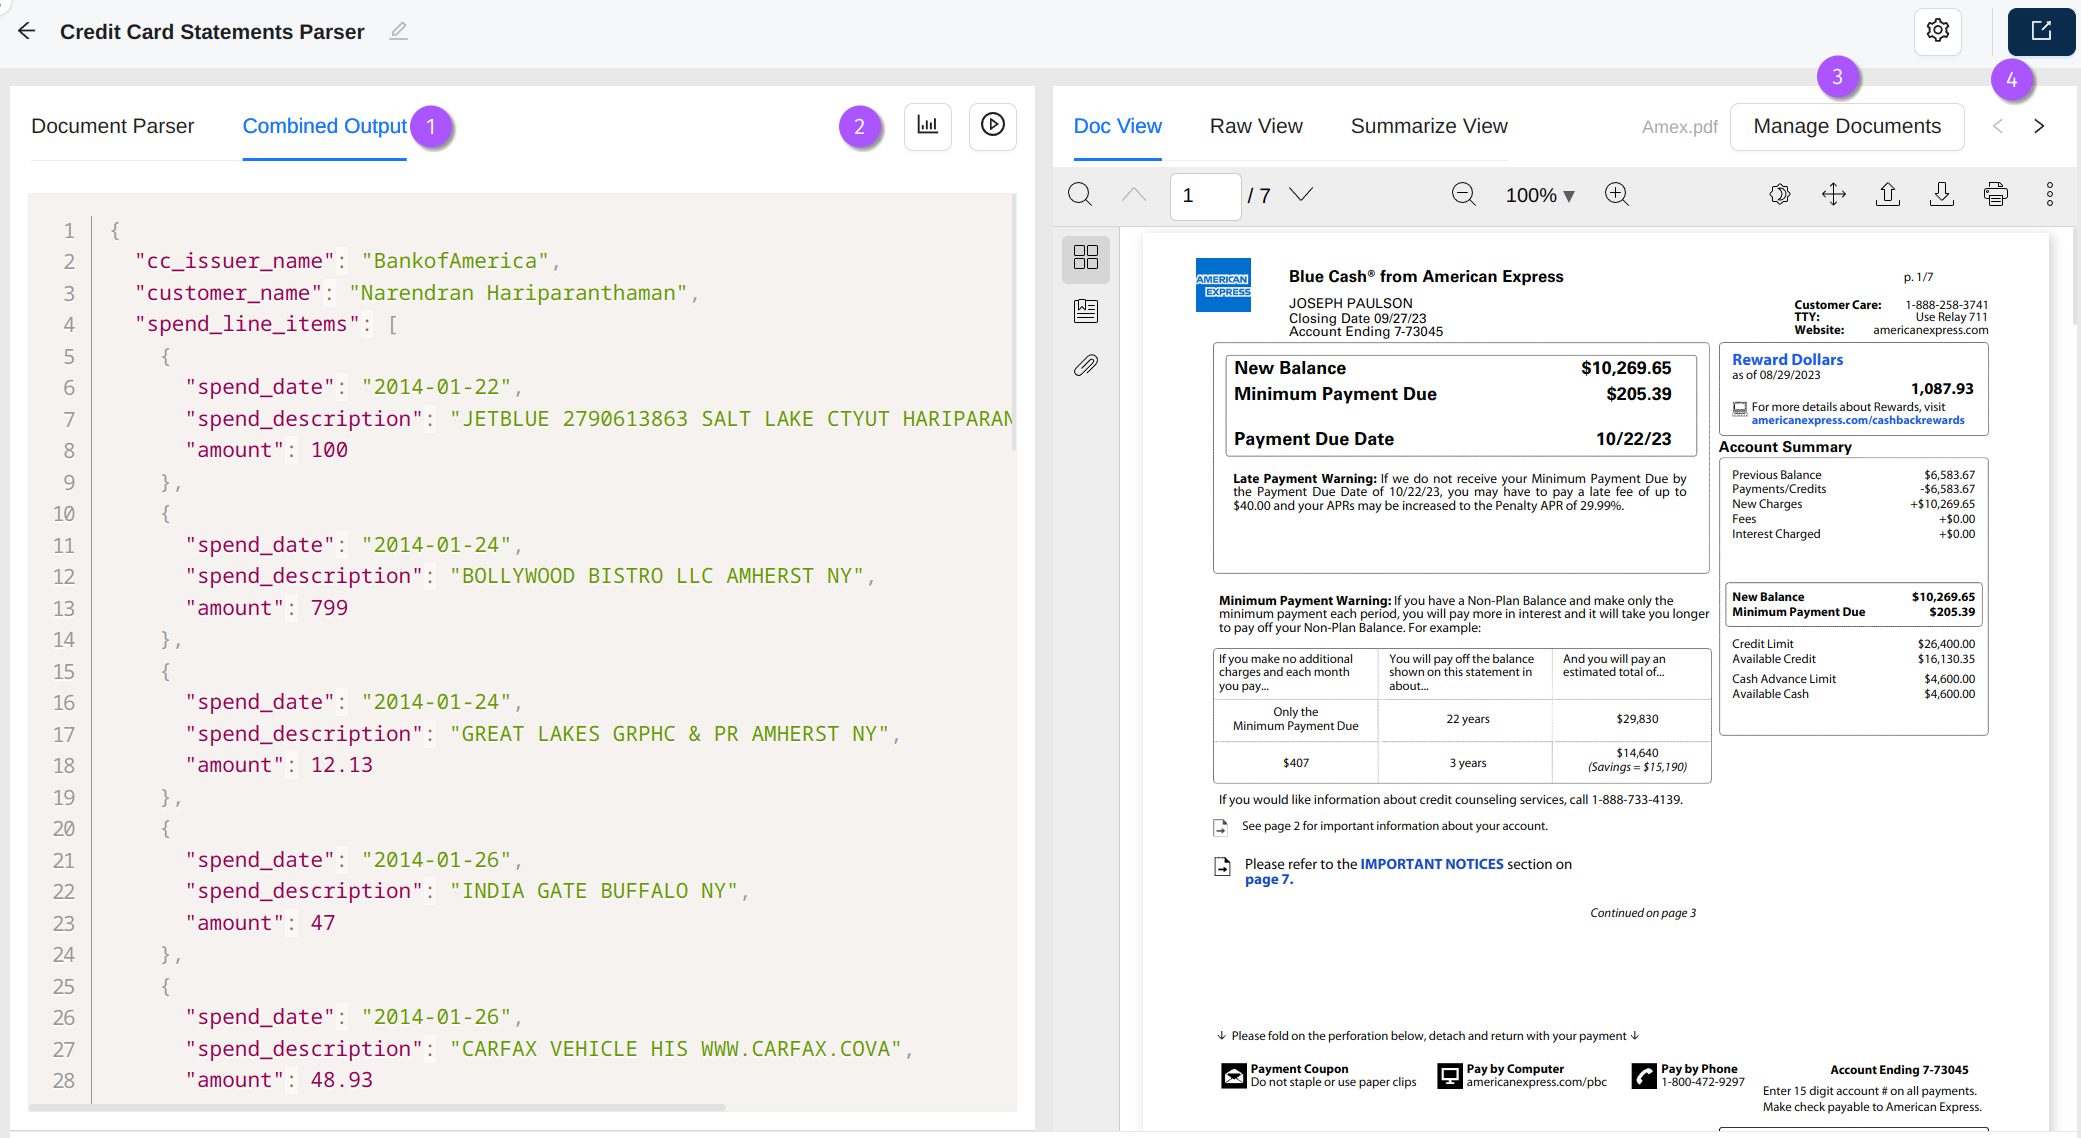
Task: Click the "Narendran Hariparanthaman" value
Action: (x=518, y=293)
